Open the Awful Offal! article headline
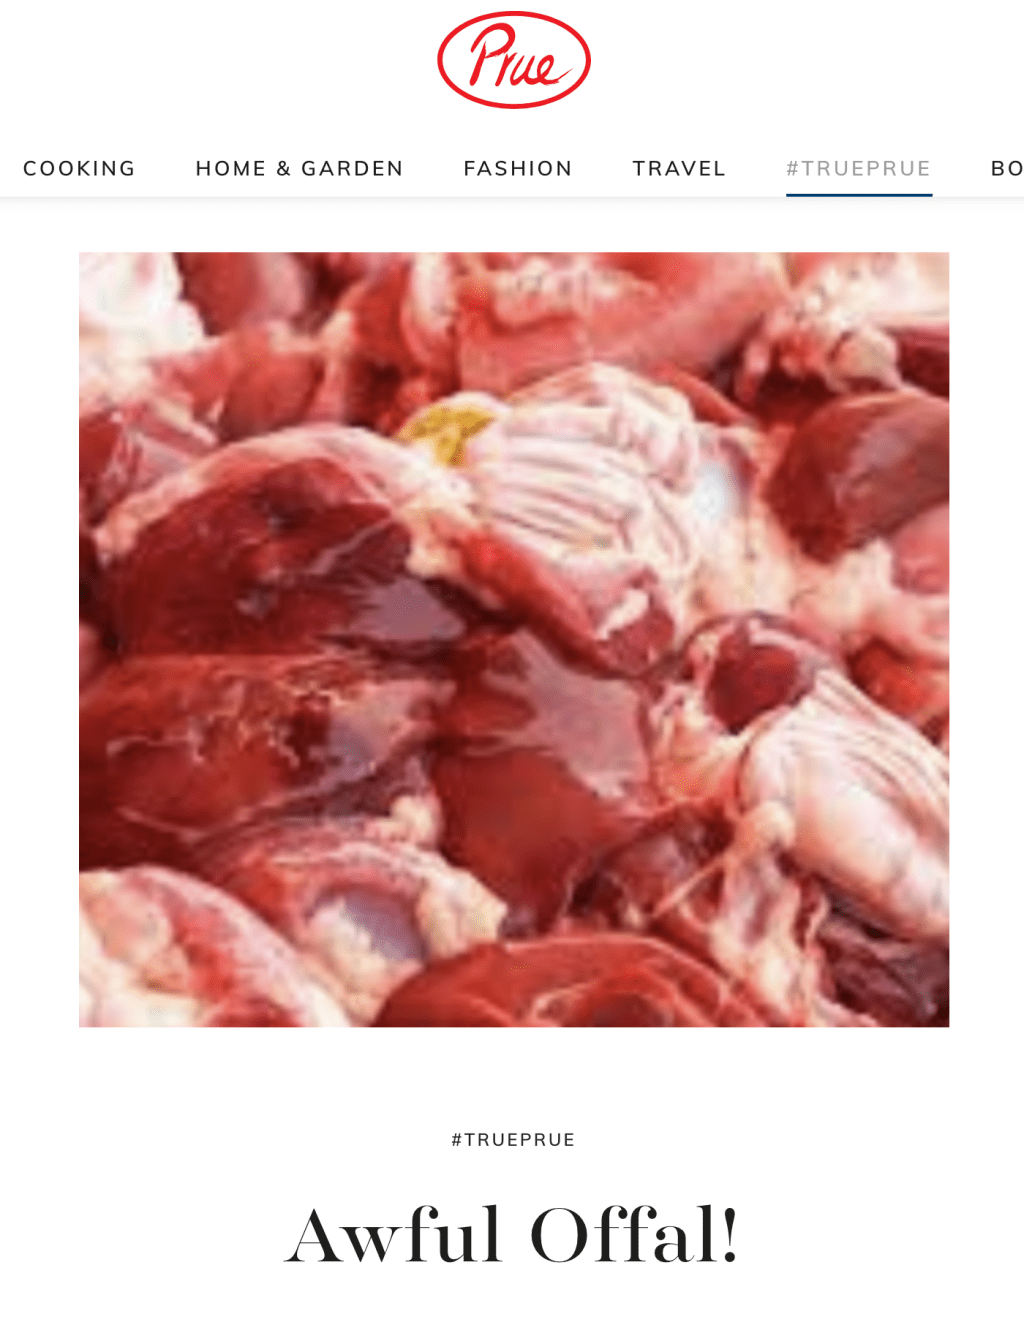This screenshot has height=1344, width=1024. (512, 1236)
